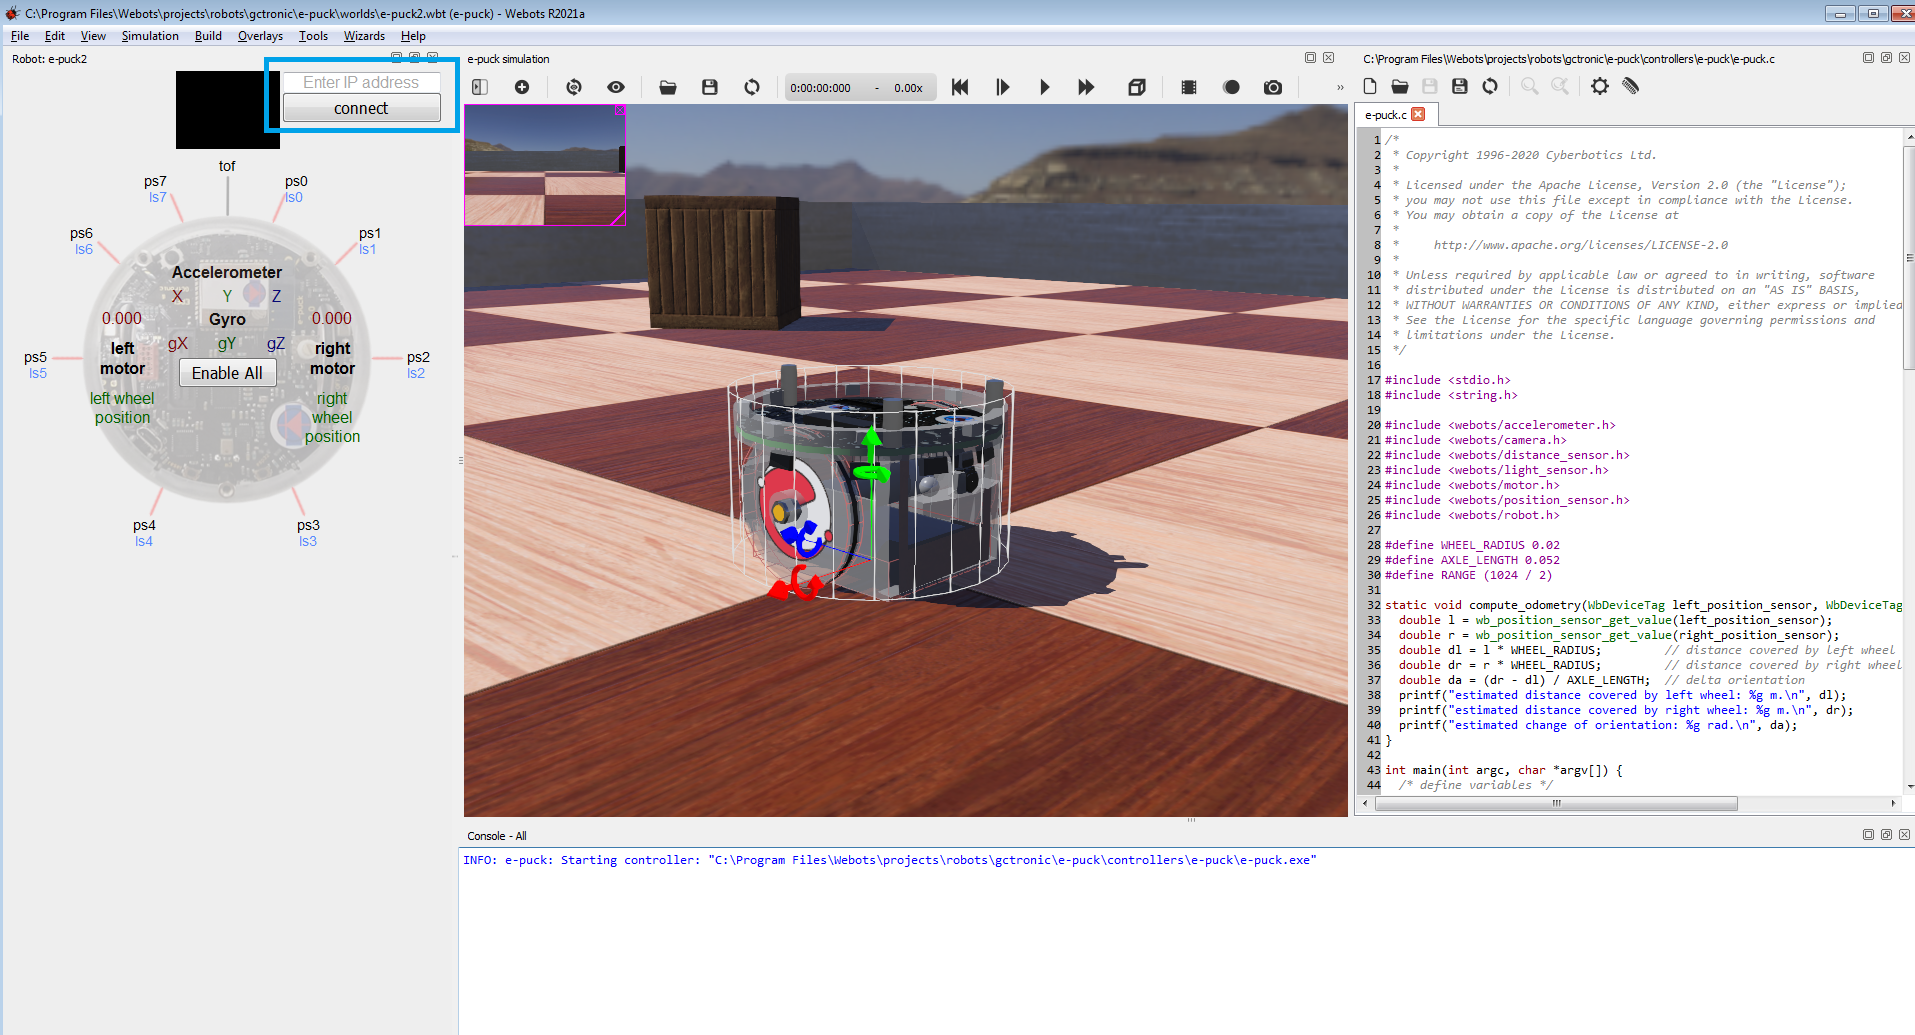Viewport: 1915px width, 1035px height.
Task: Run the simulation in fast mode
Action: click(x=1086, y=88)
